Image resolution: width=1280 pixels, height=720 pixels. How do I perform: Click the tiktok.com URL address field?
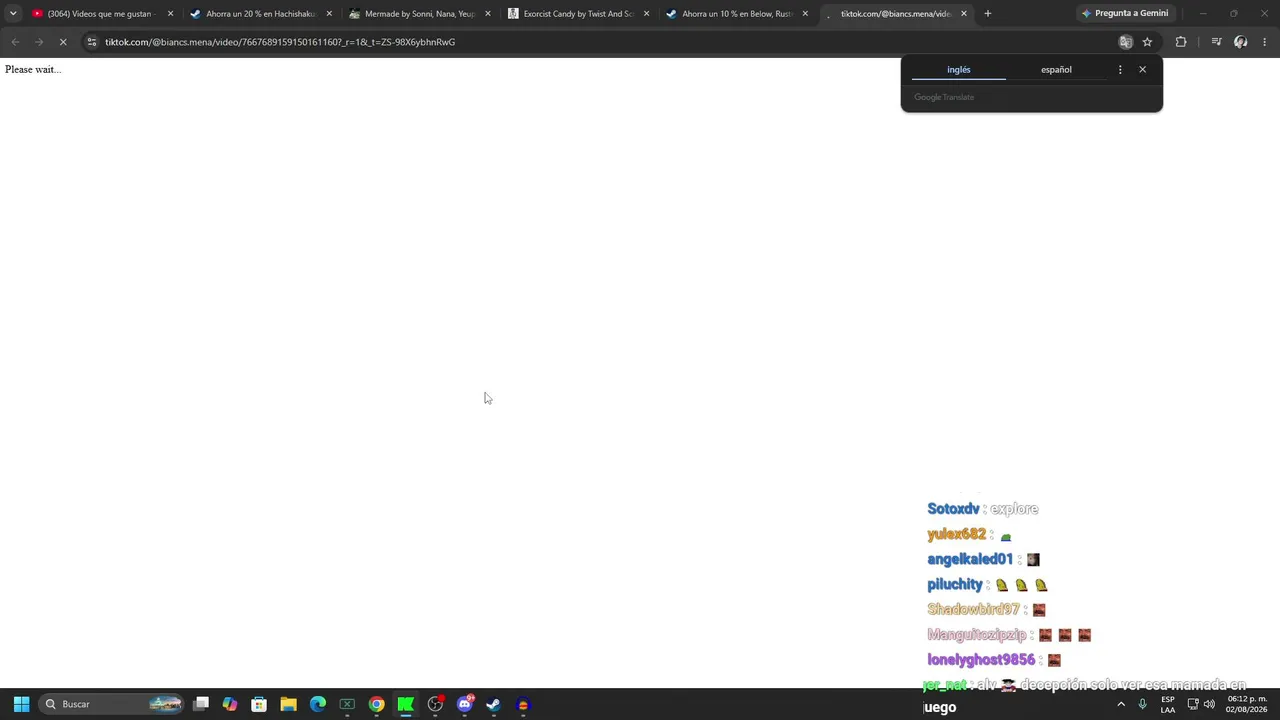600,42
